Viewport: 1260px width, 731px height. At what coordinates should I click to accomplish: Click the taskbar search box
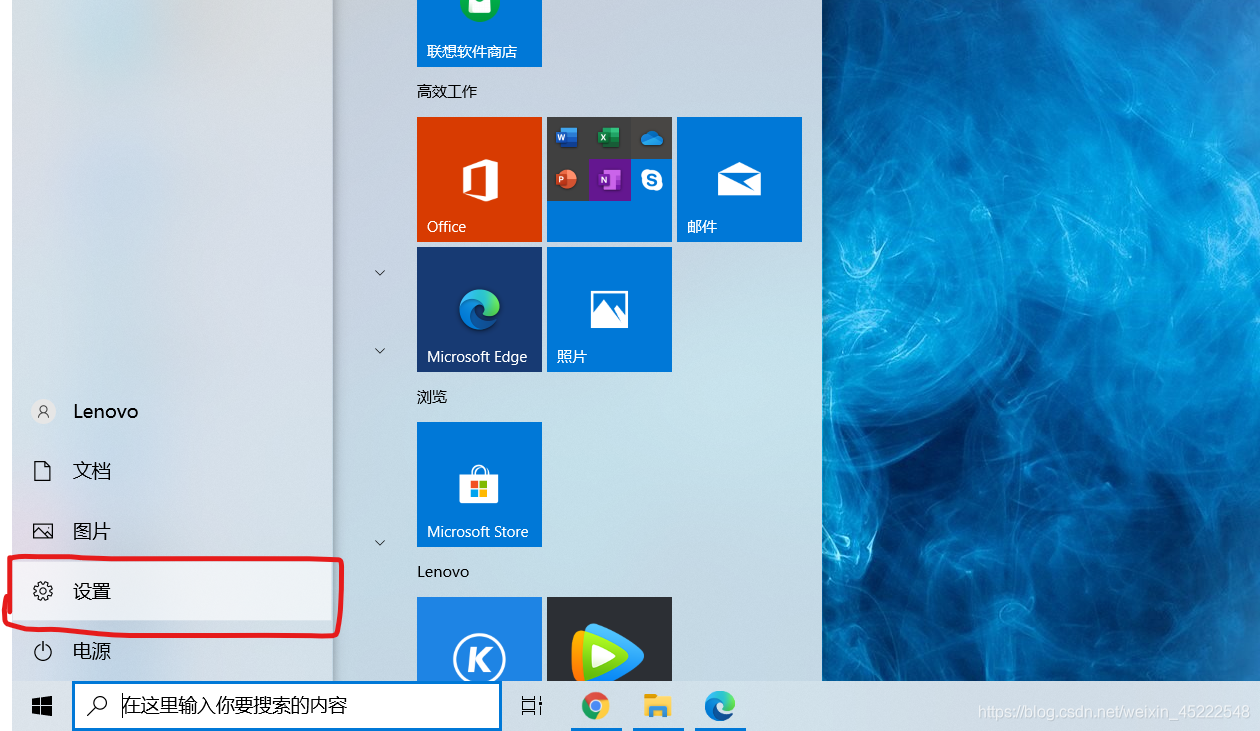click(x=287, y=706)
